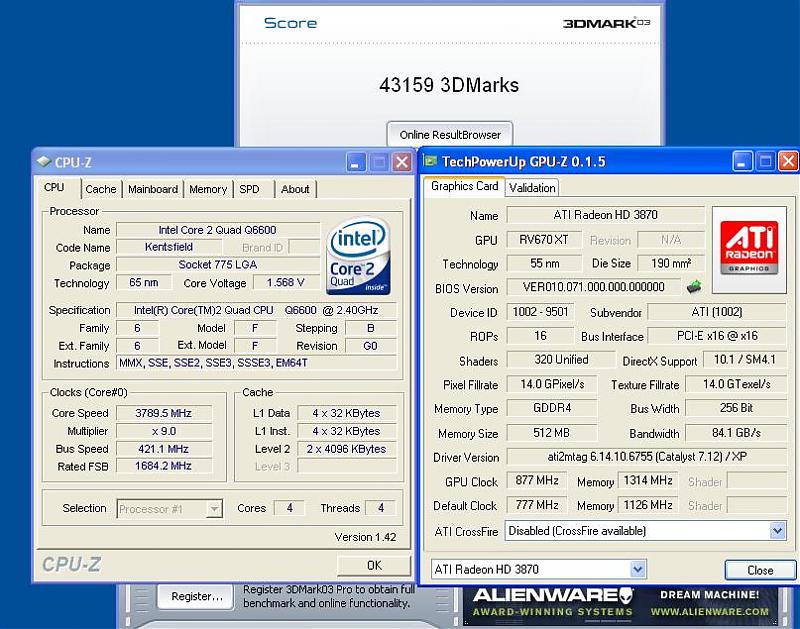Click the Intel Core 2 Quad logo

[x=358, y=256]
